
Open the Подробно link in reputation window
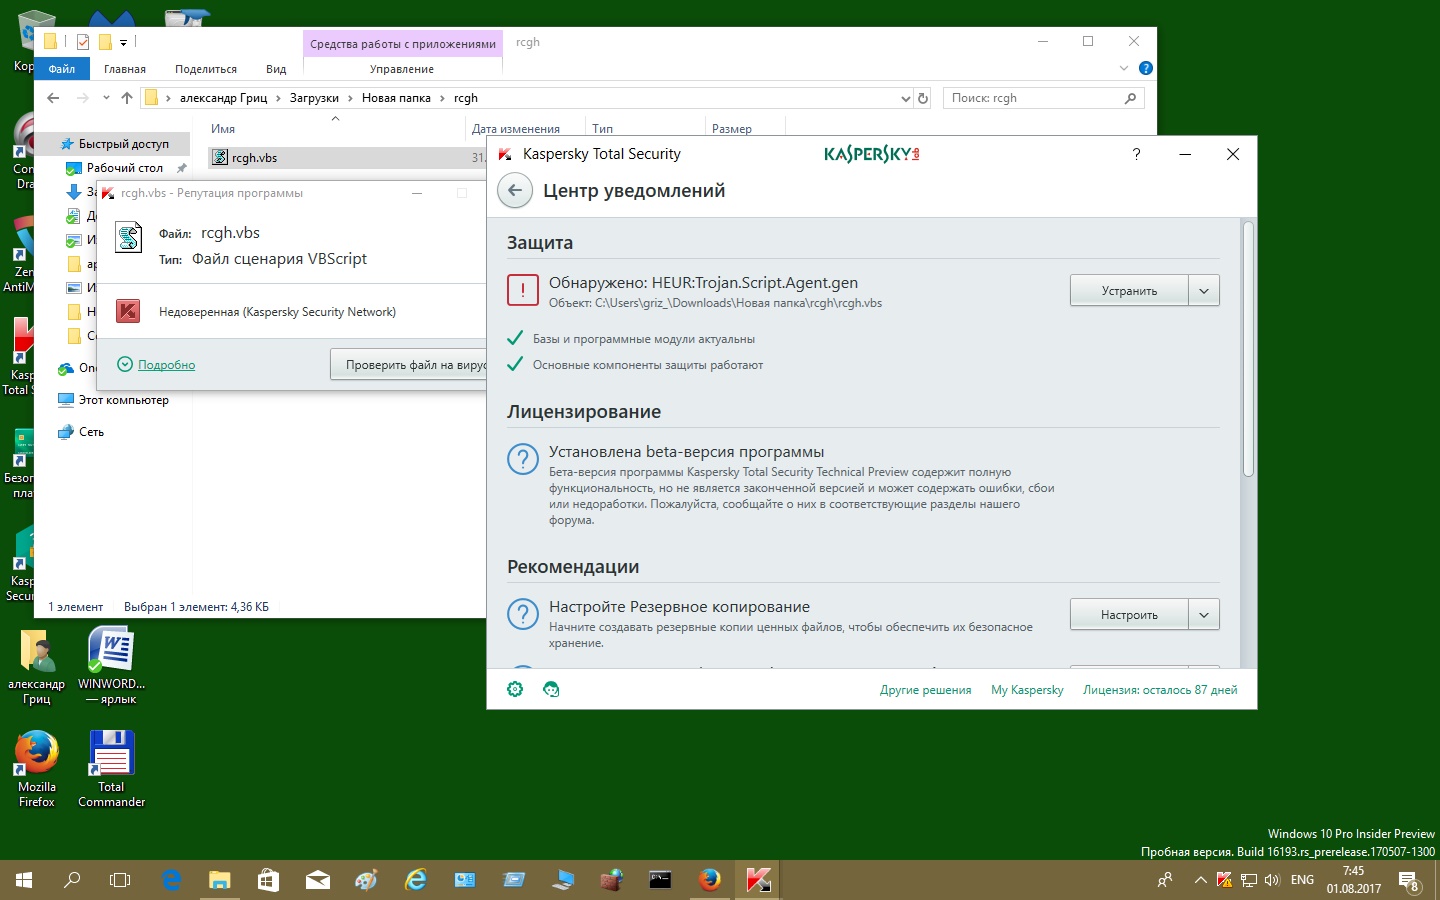tap(166, 365)
